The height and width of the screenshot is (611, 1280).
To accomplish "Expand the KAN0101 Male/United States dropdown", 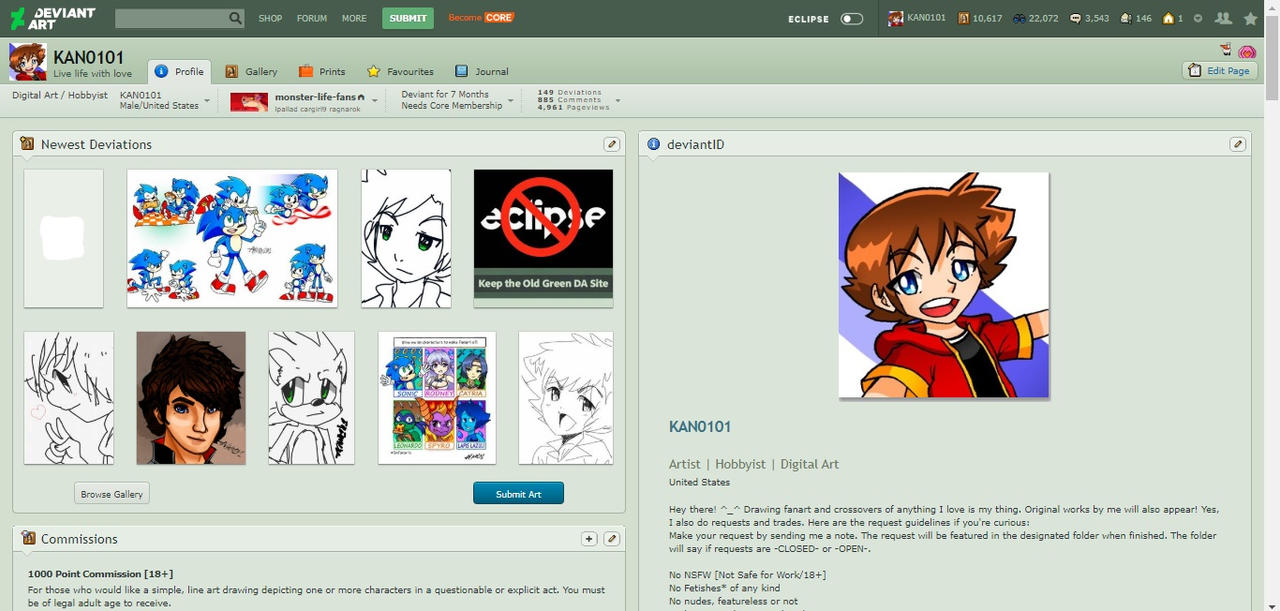I will click(207, 101).
